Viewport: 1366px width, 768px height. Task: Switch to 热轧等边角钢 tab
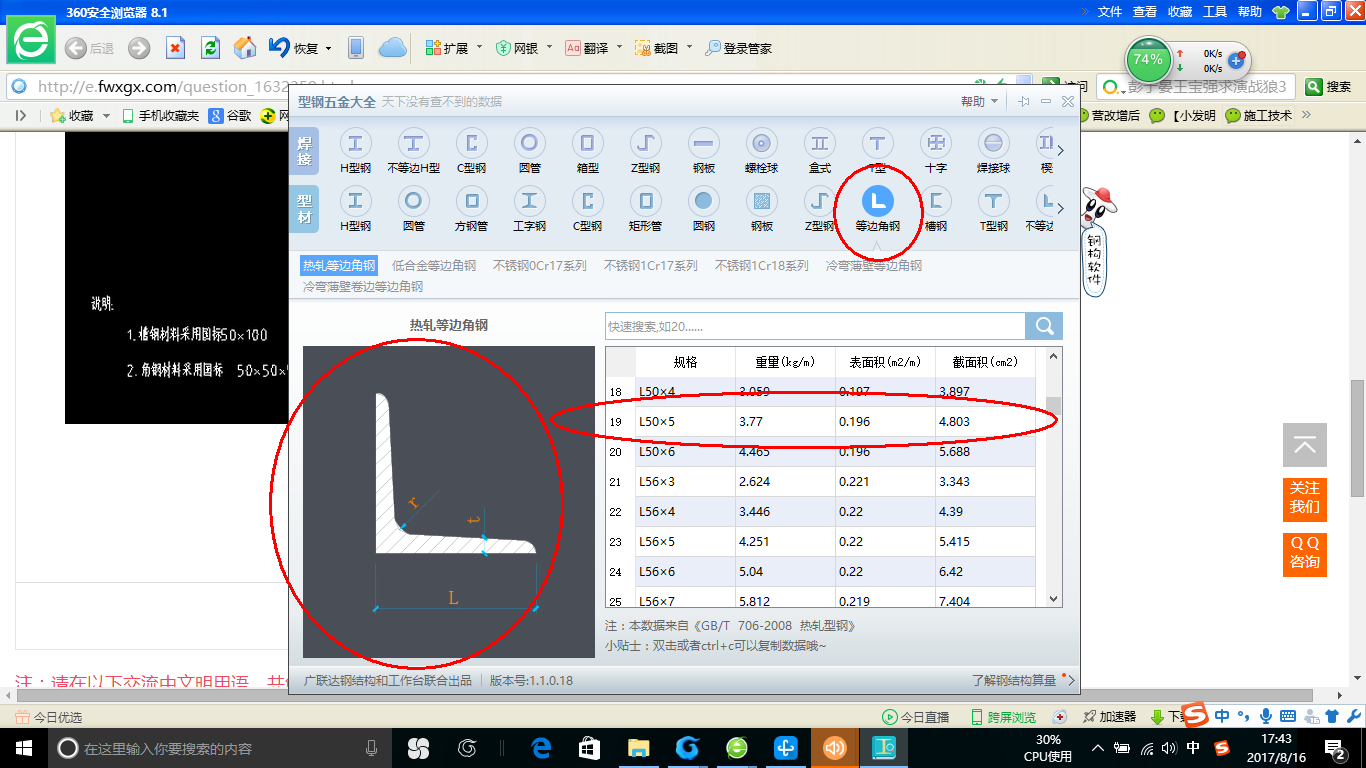point(339,265)
